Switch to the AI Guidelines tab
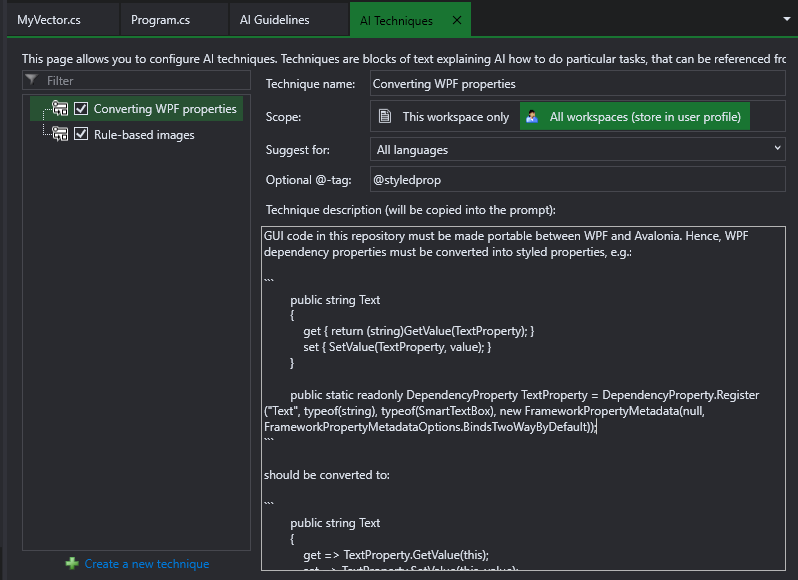Screen dimensions: 798x580 tap(274, 20)
